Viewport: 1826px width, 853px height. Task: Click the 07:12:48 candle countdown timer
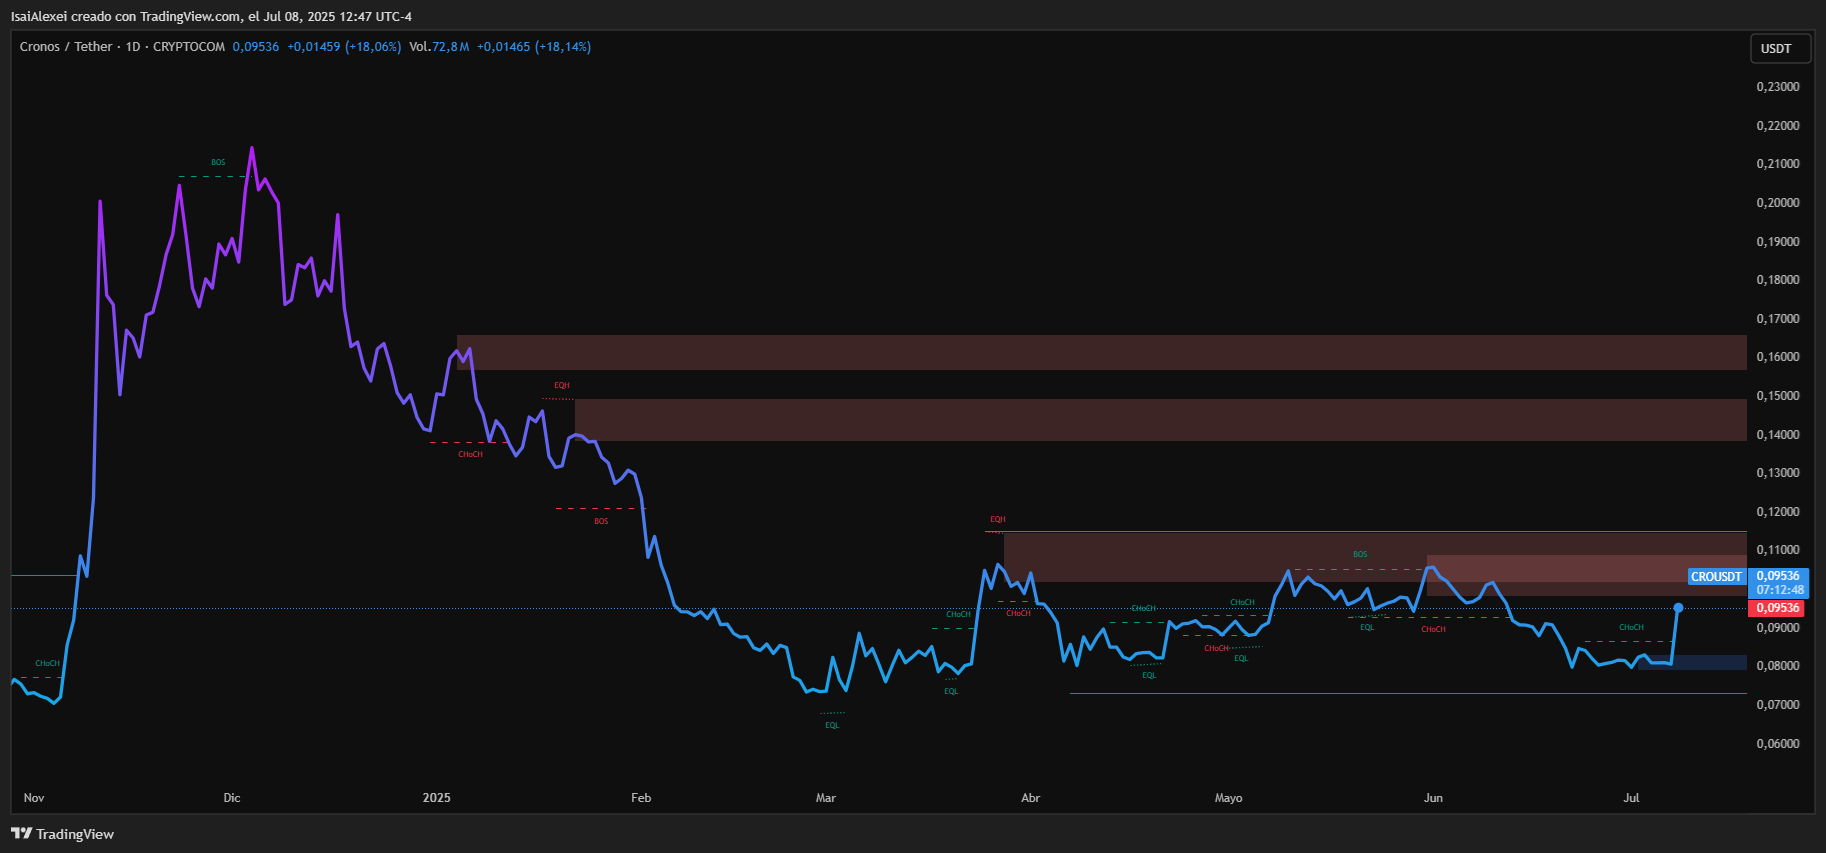pyautogui.click(x=1780, y=590)
